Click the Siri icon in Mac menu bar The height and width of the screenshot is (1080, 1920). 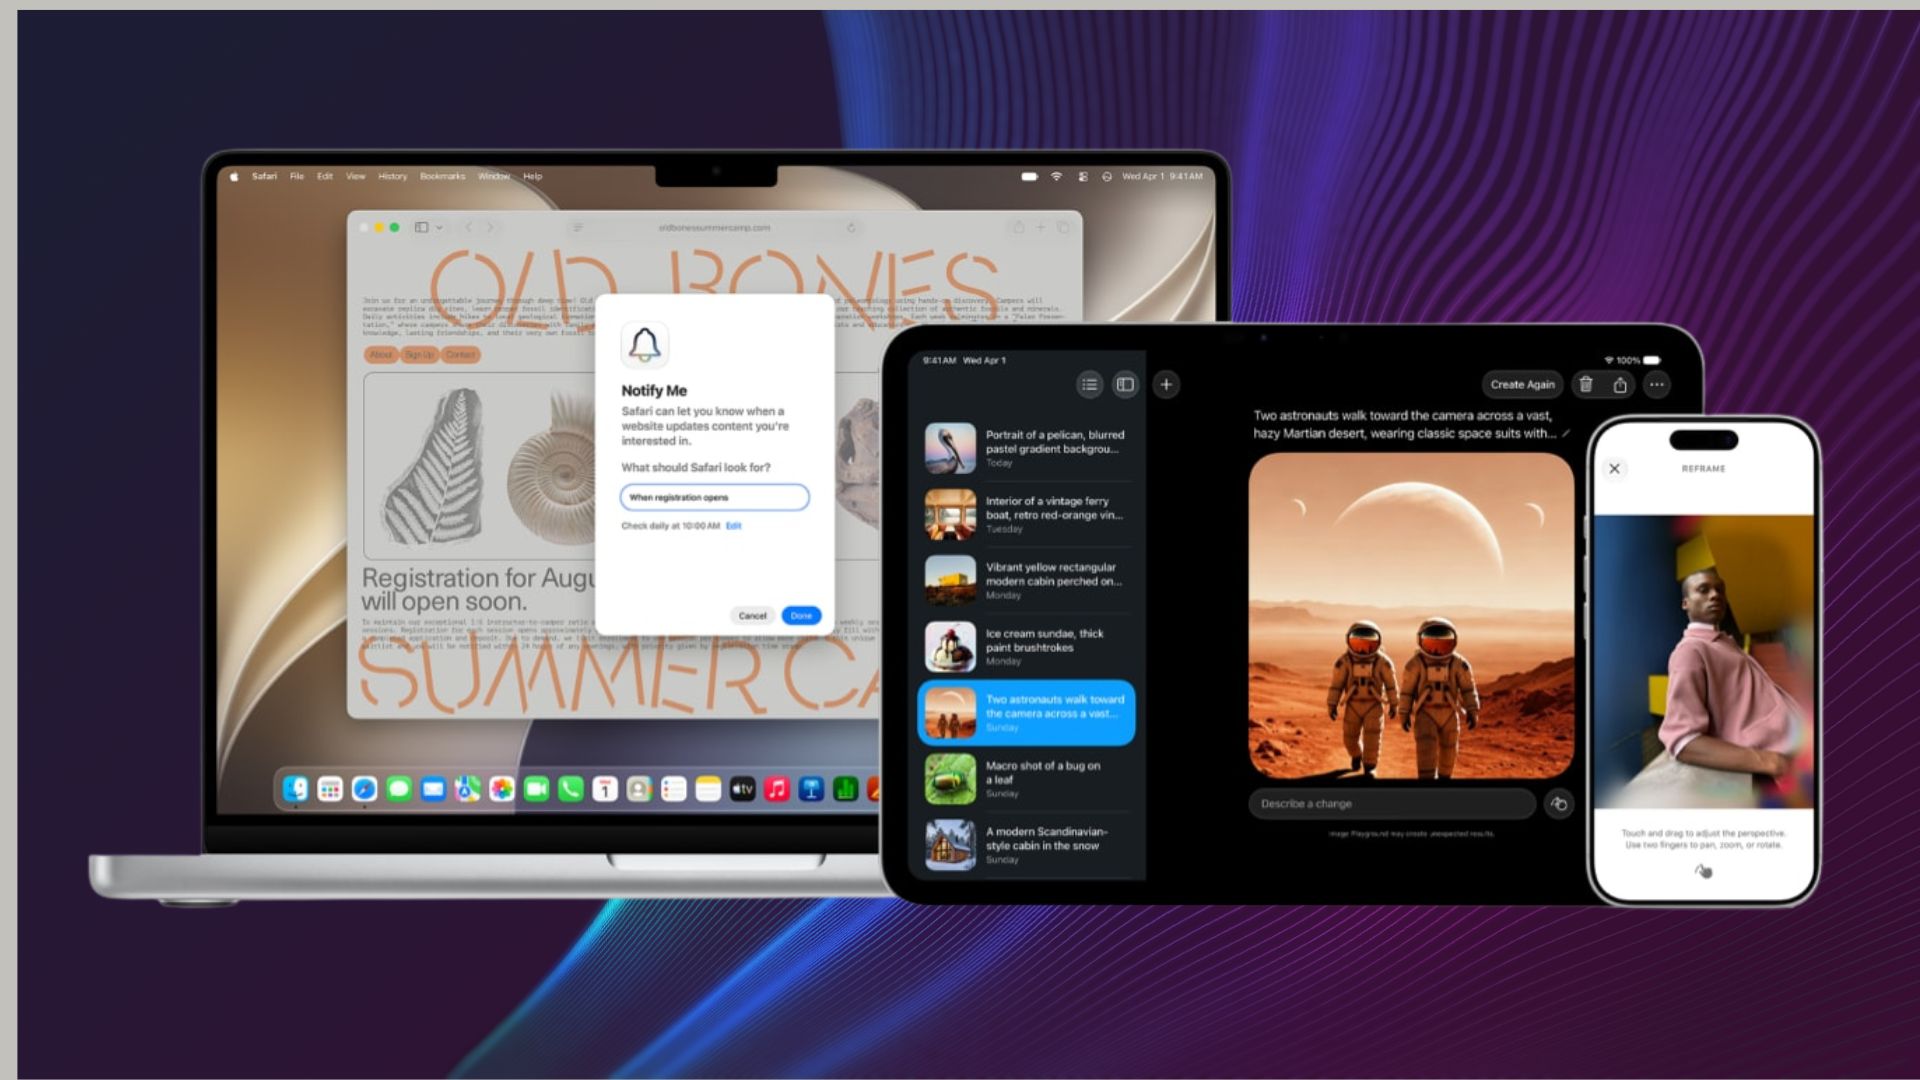(1107, 176)
